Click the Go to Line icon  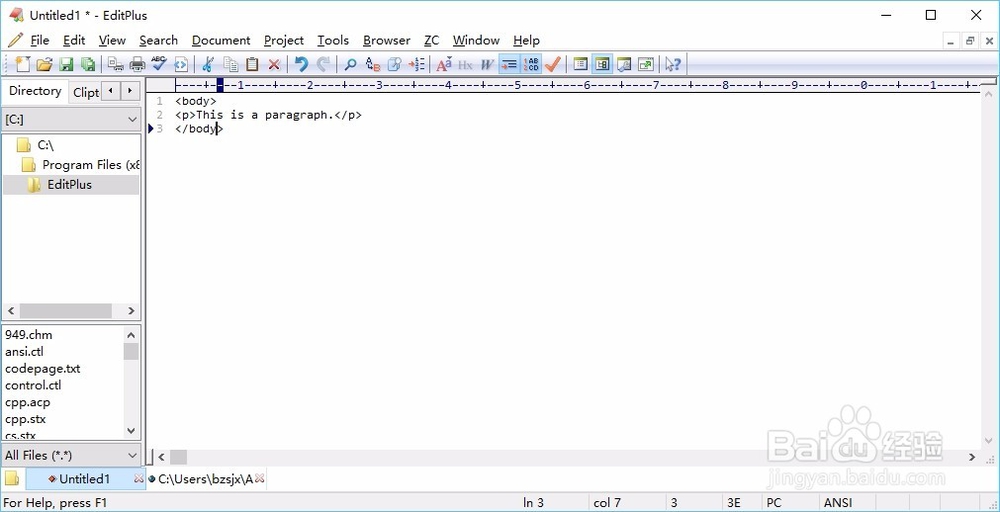[x=416, y=64]
